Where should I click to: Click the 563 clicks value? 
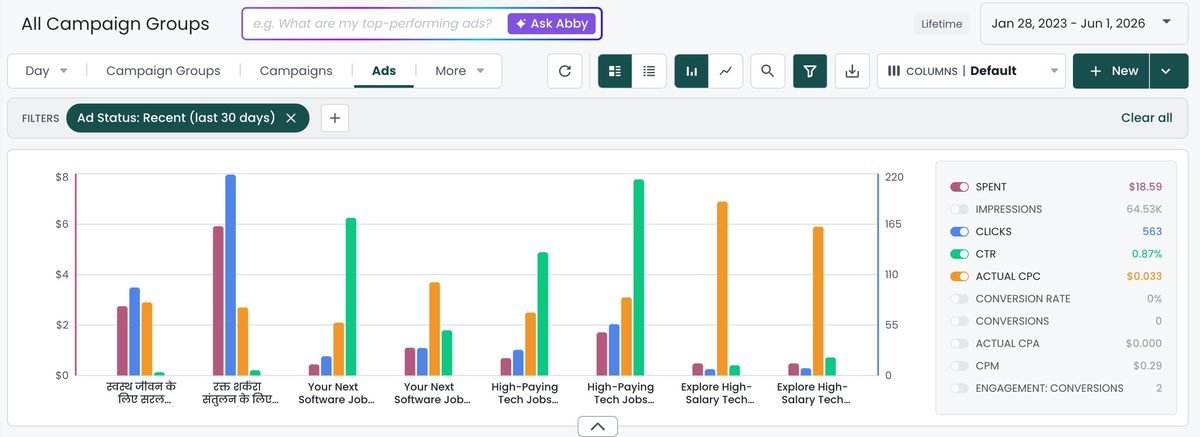pos(1153,232)
